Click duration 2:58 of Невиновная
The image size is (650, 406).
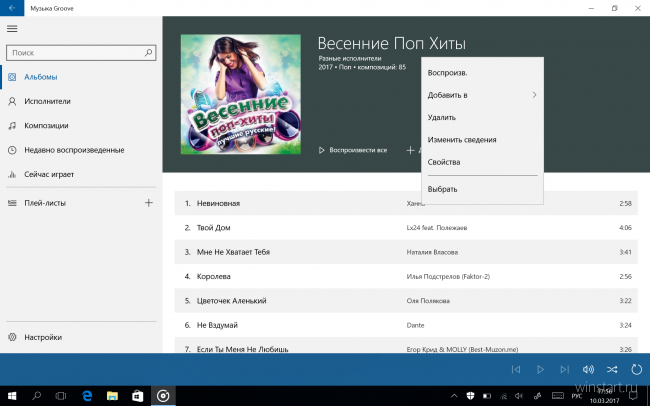[x=625, y=203]
